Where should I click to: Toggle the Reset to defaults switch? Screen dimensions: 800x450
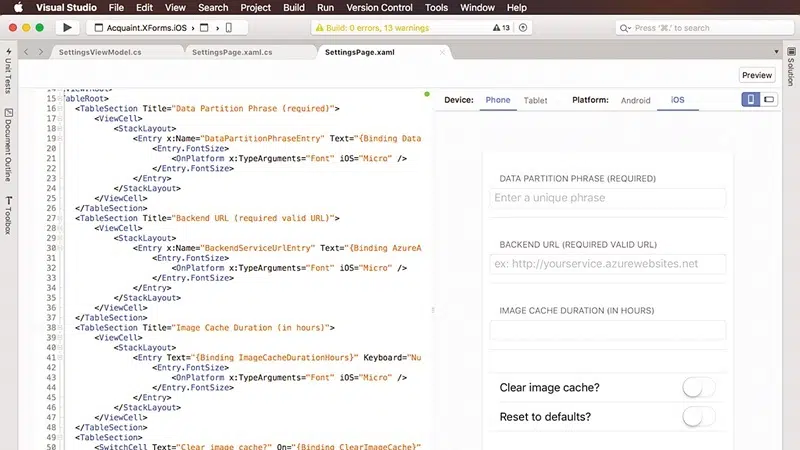tap(699, 417)
